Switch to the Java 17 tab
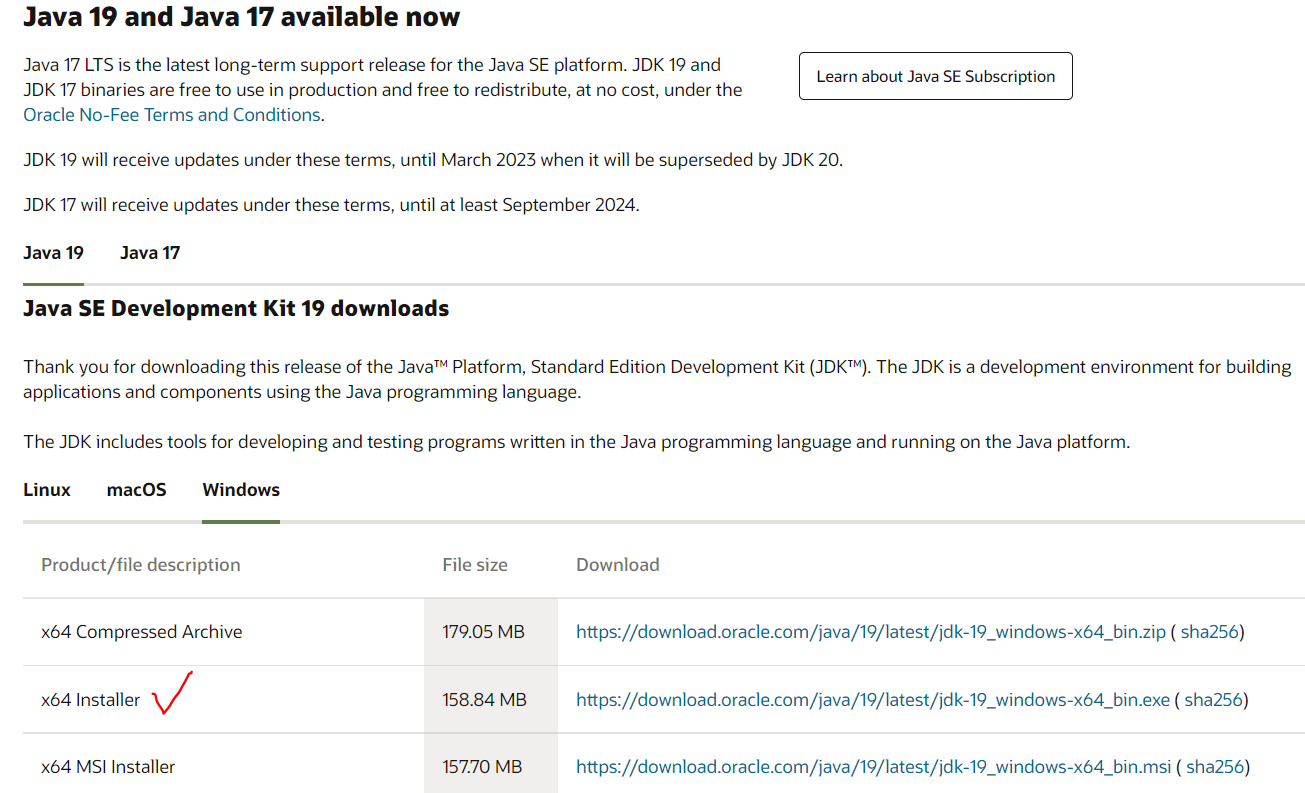 tap(150, 253)
